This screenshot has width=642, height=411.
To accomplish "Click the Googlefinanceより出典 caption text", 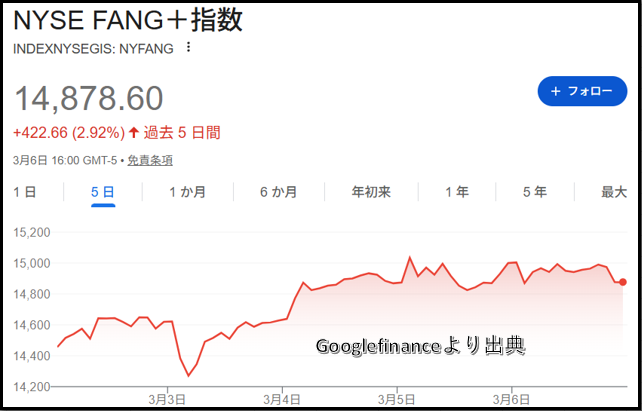I will [x=421, y=347].
